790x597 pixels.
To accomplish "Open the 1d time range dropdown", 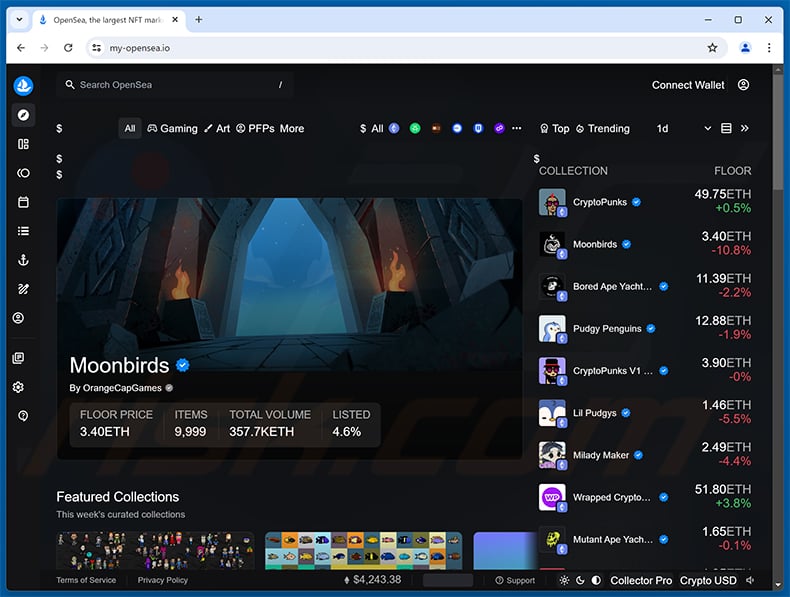I will 684,128.
